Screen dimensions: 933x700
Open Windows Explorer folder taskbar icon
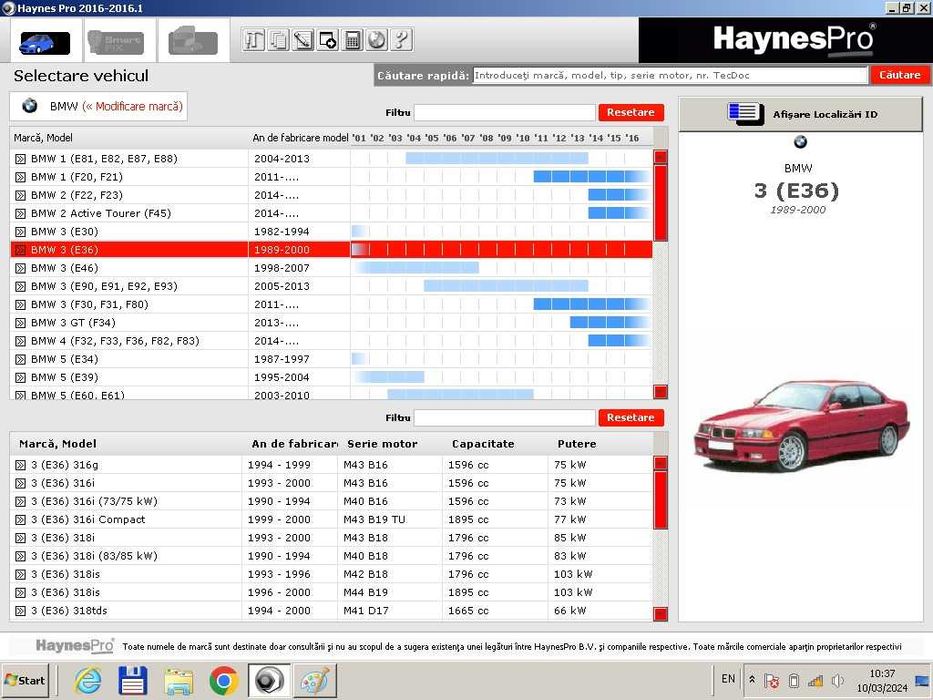click(x=179, y=680)
